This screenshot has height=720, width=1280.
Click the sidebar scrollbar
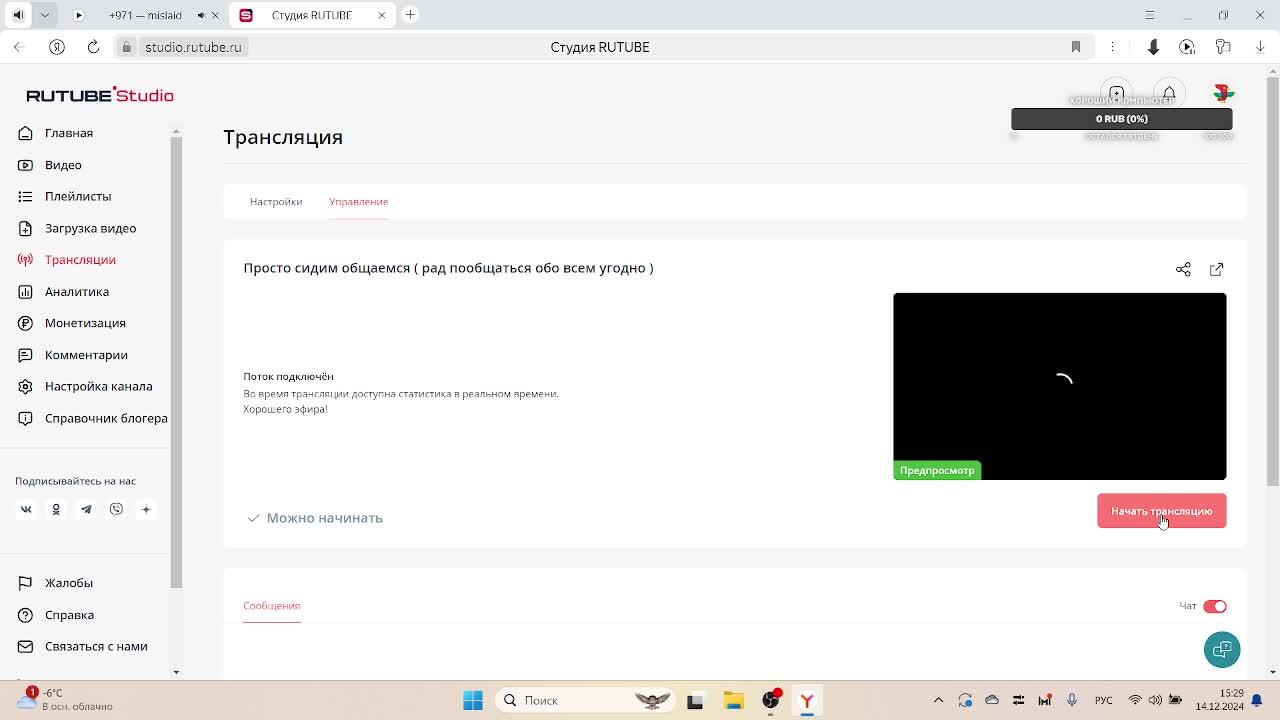176,360
